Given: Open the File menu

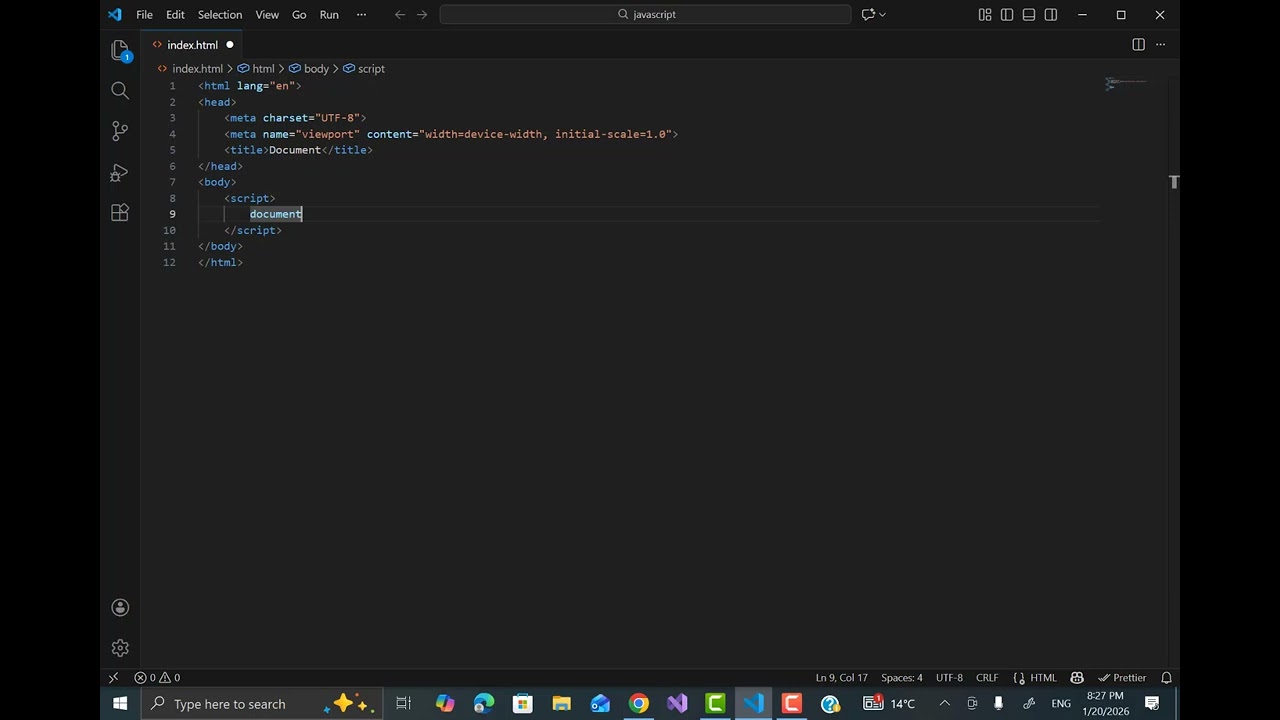Looking at the screenshot, I should tap(144, 15).
